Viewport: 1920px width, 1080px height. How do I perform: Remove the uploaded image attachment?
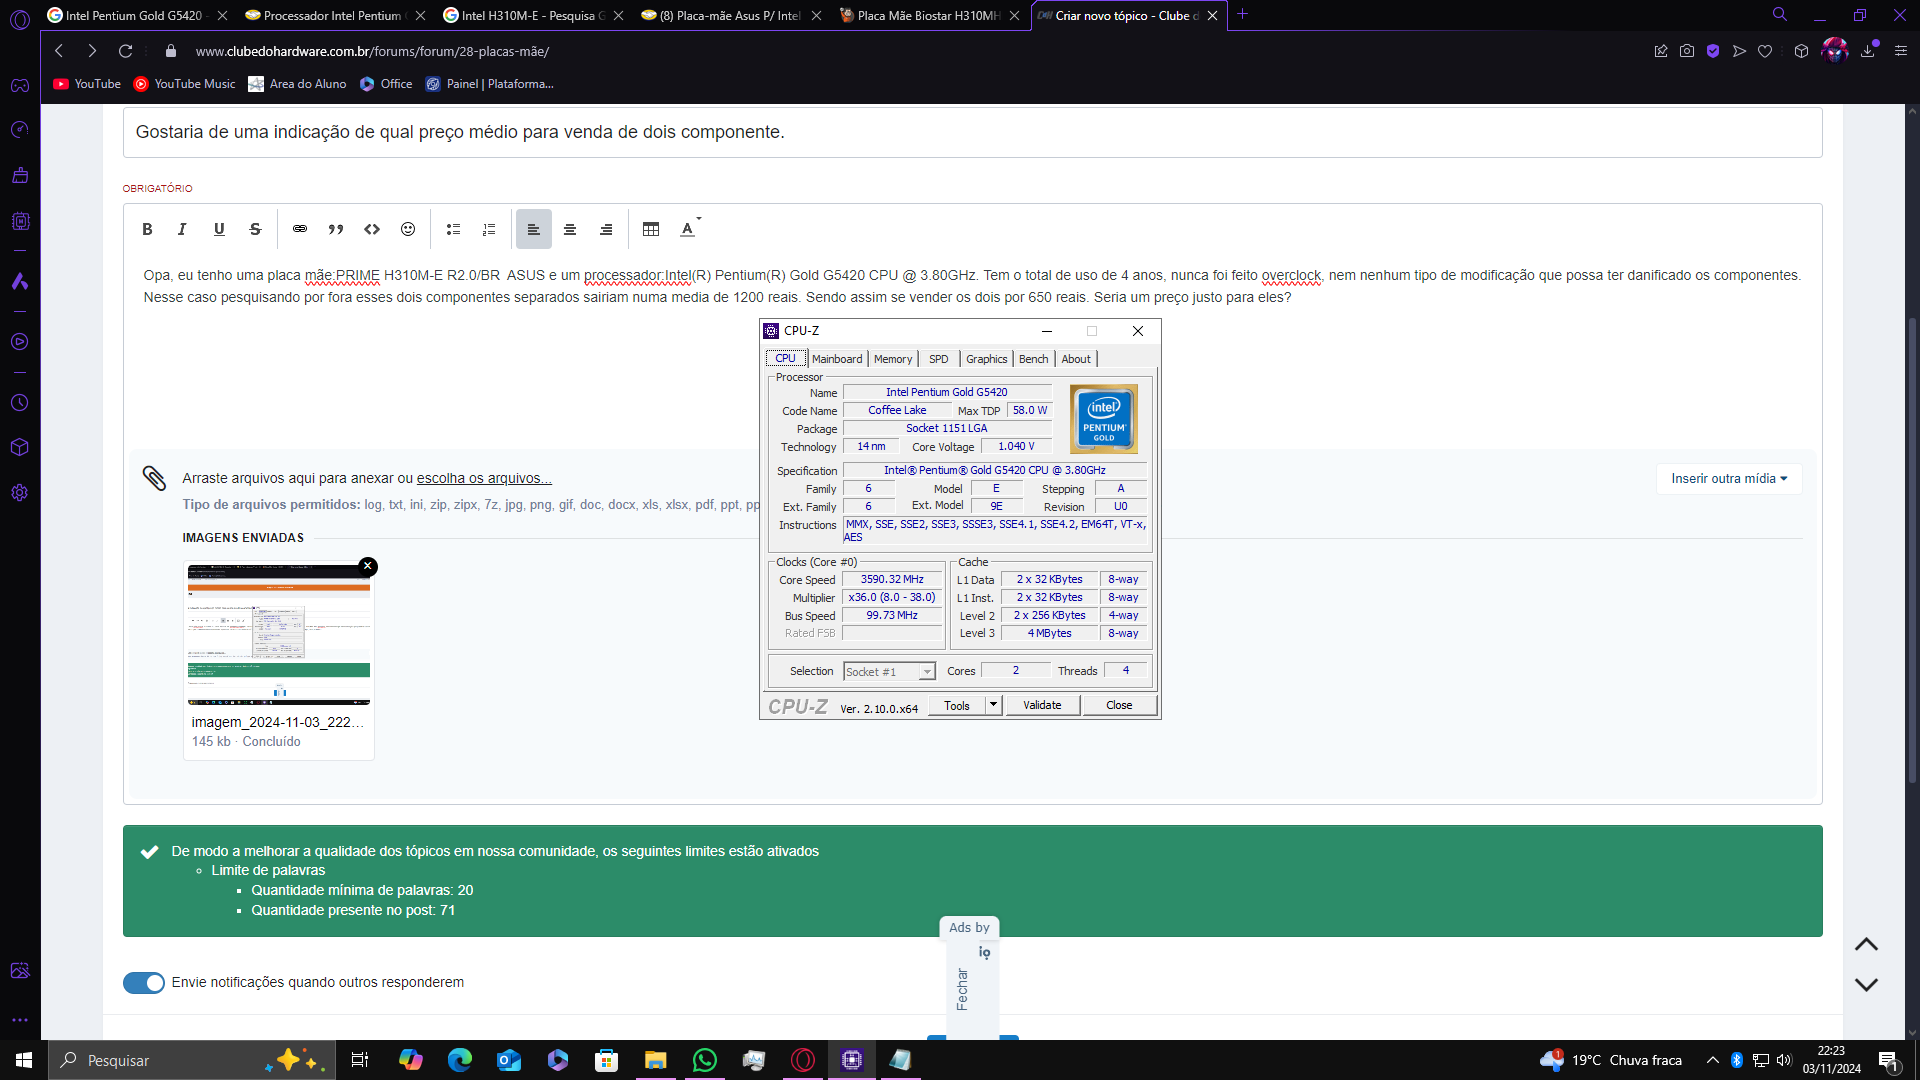point(368,566)
